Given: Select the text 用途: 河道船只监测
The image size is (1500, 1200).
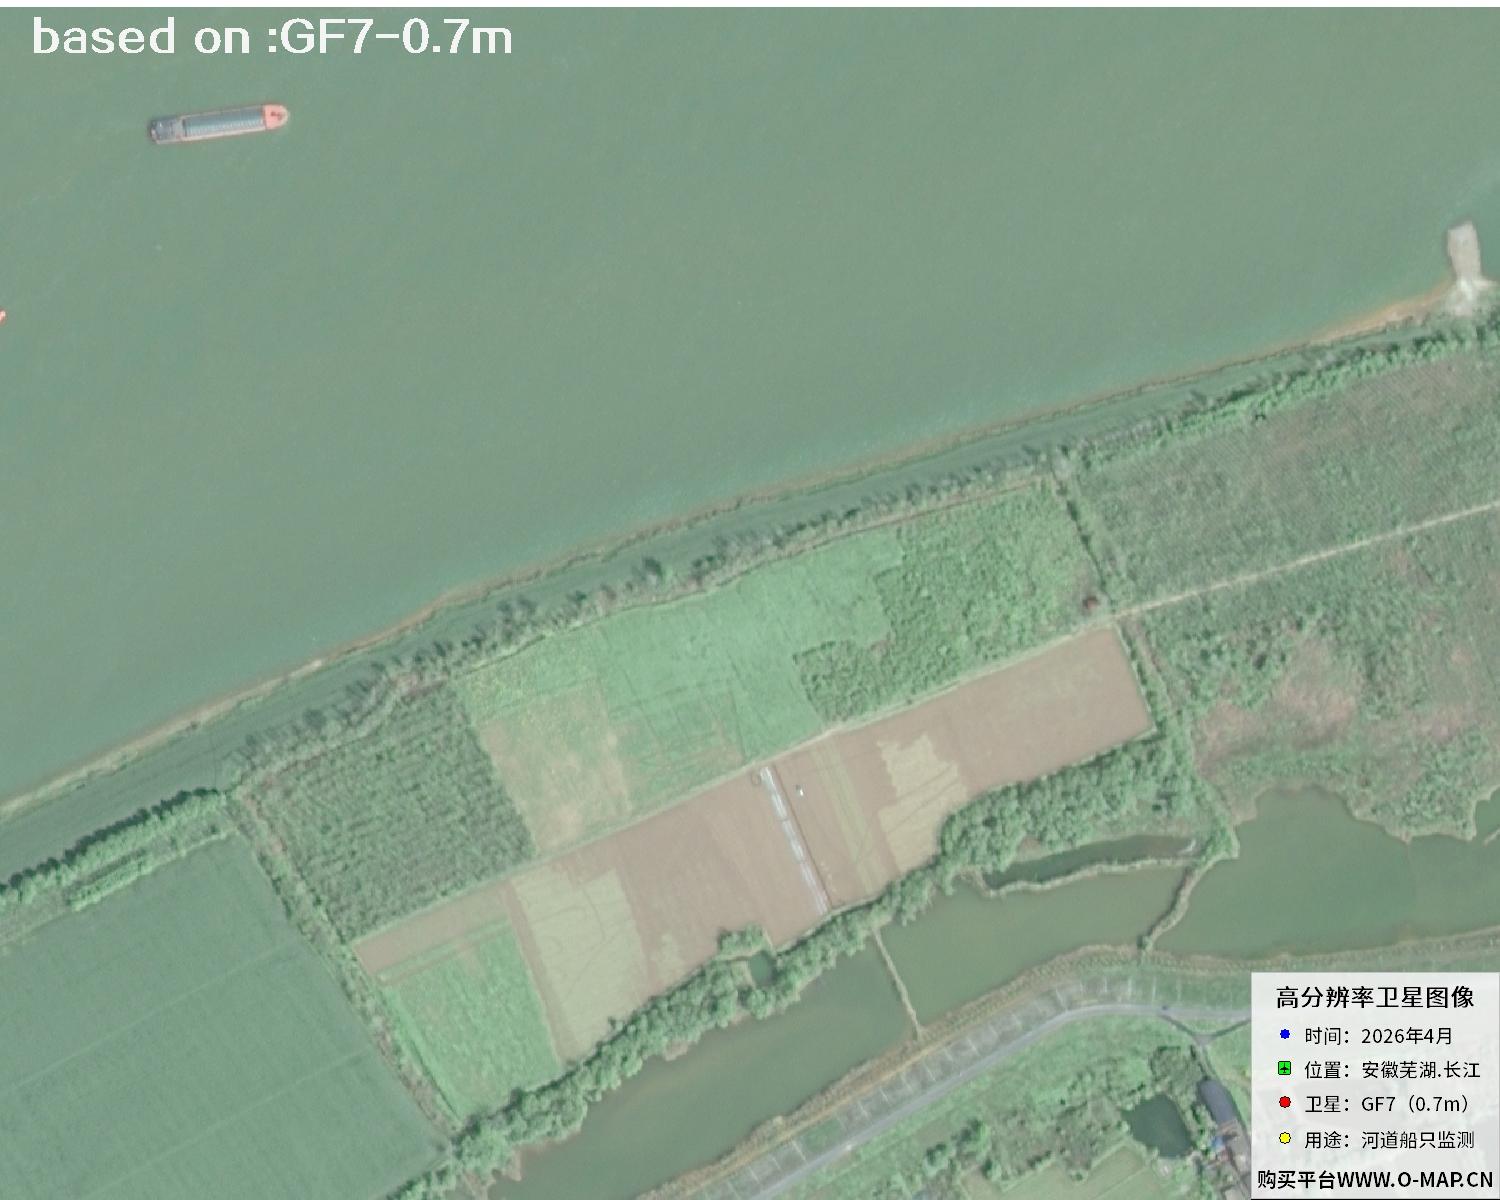Looking at the screenshot, I should [x=1389, y=1139].
